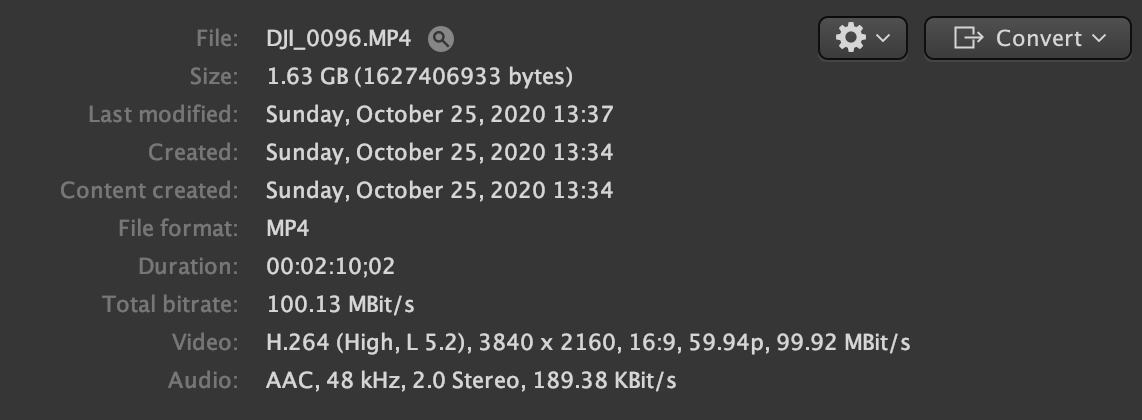
Task: Expand the Convert dropdown menu
Action: [x=1027, y=38]
